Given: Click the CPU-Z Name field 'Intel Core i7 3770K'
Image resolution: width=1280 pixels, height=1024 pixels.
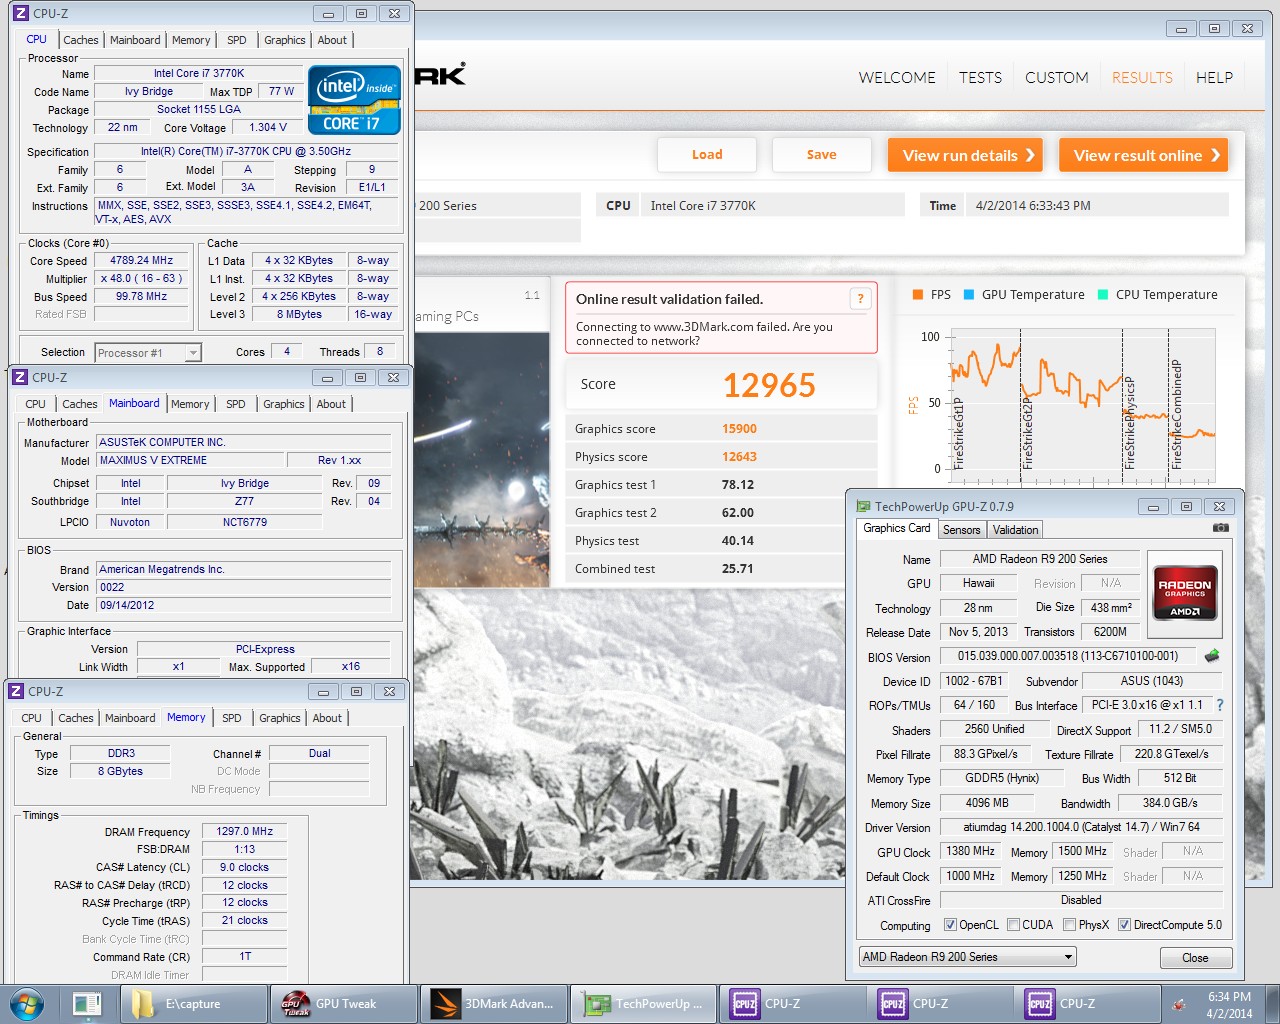Looking at the screenshot, I should [198, 73].
